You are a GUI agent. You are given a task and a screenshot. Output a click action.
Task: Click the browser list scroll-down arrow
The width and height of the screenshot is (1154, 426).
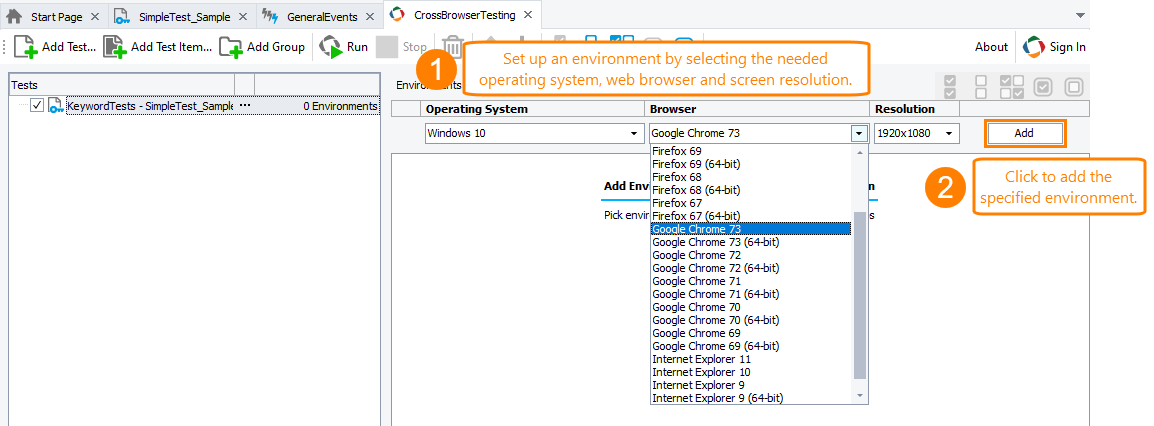[859, 397]
